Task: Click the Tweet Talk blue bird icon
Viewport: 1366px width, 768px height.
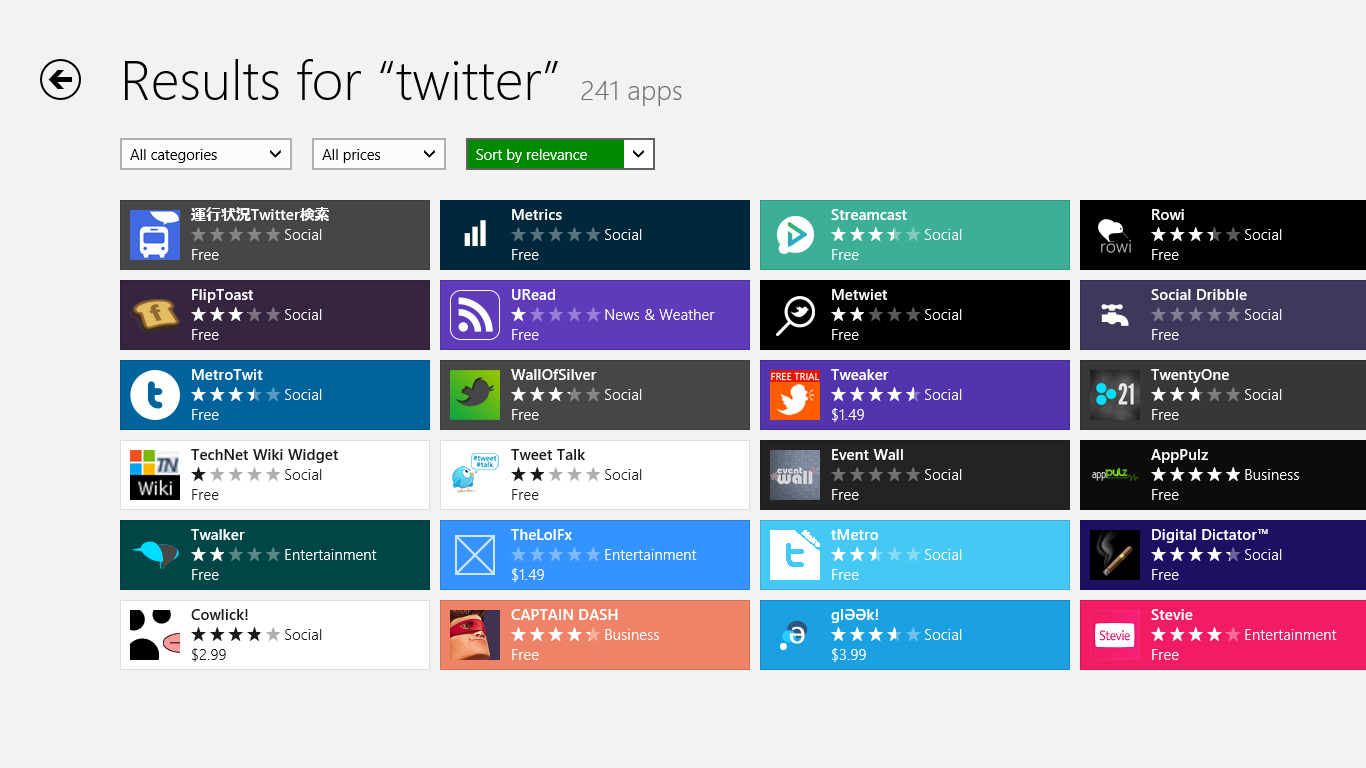Action: 475,475
